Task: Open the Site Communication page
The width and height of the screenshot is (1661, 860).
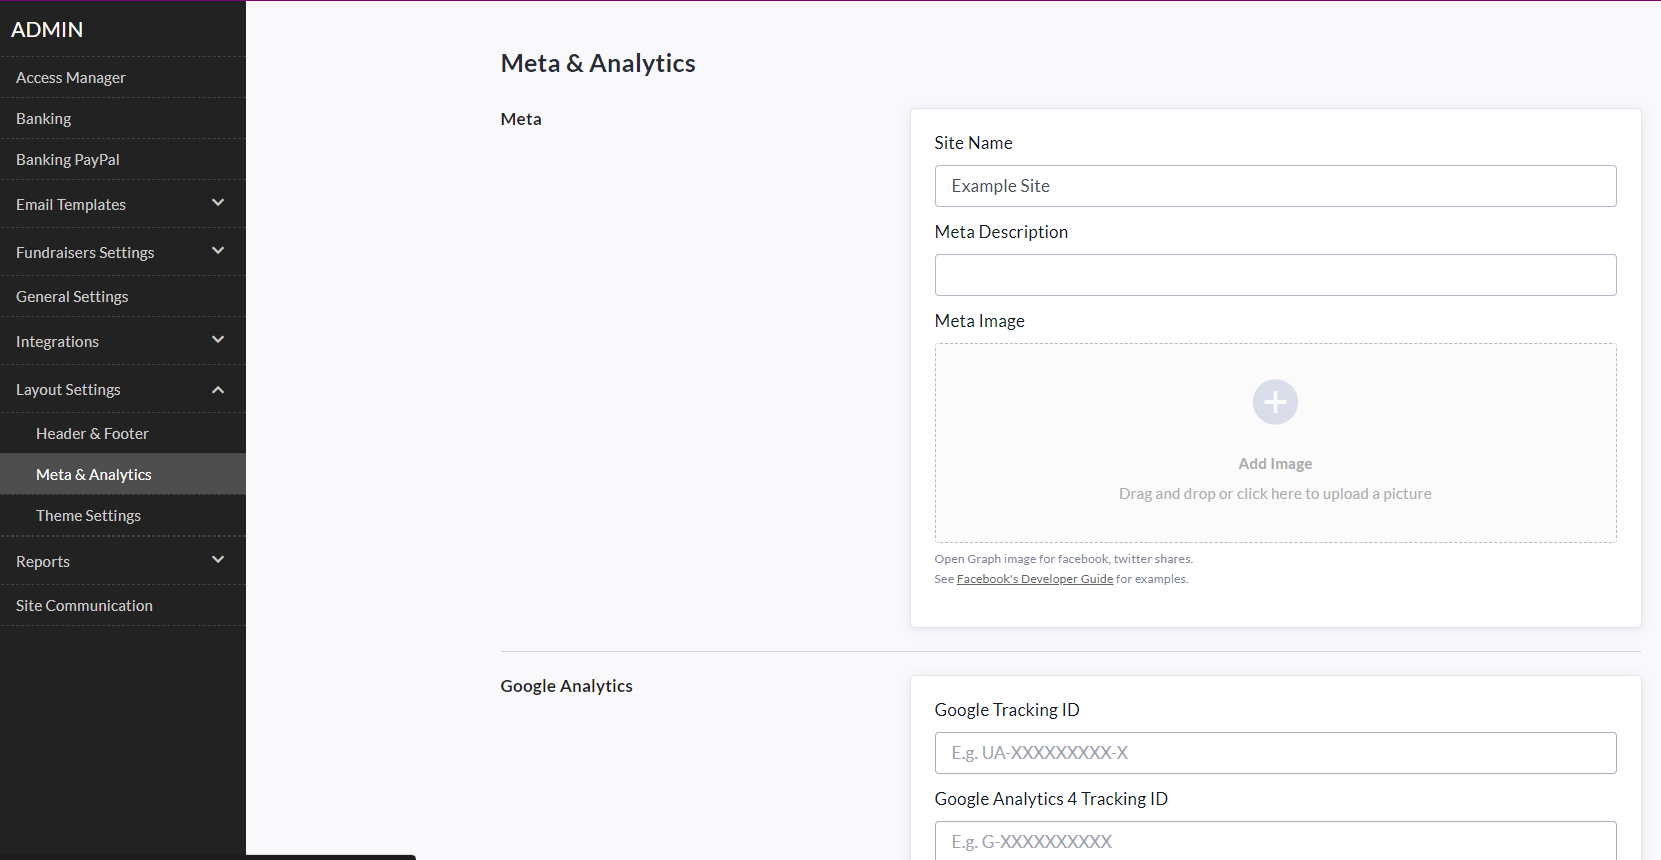Action: coord(84,606)
